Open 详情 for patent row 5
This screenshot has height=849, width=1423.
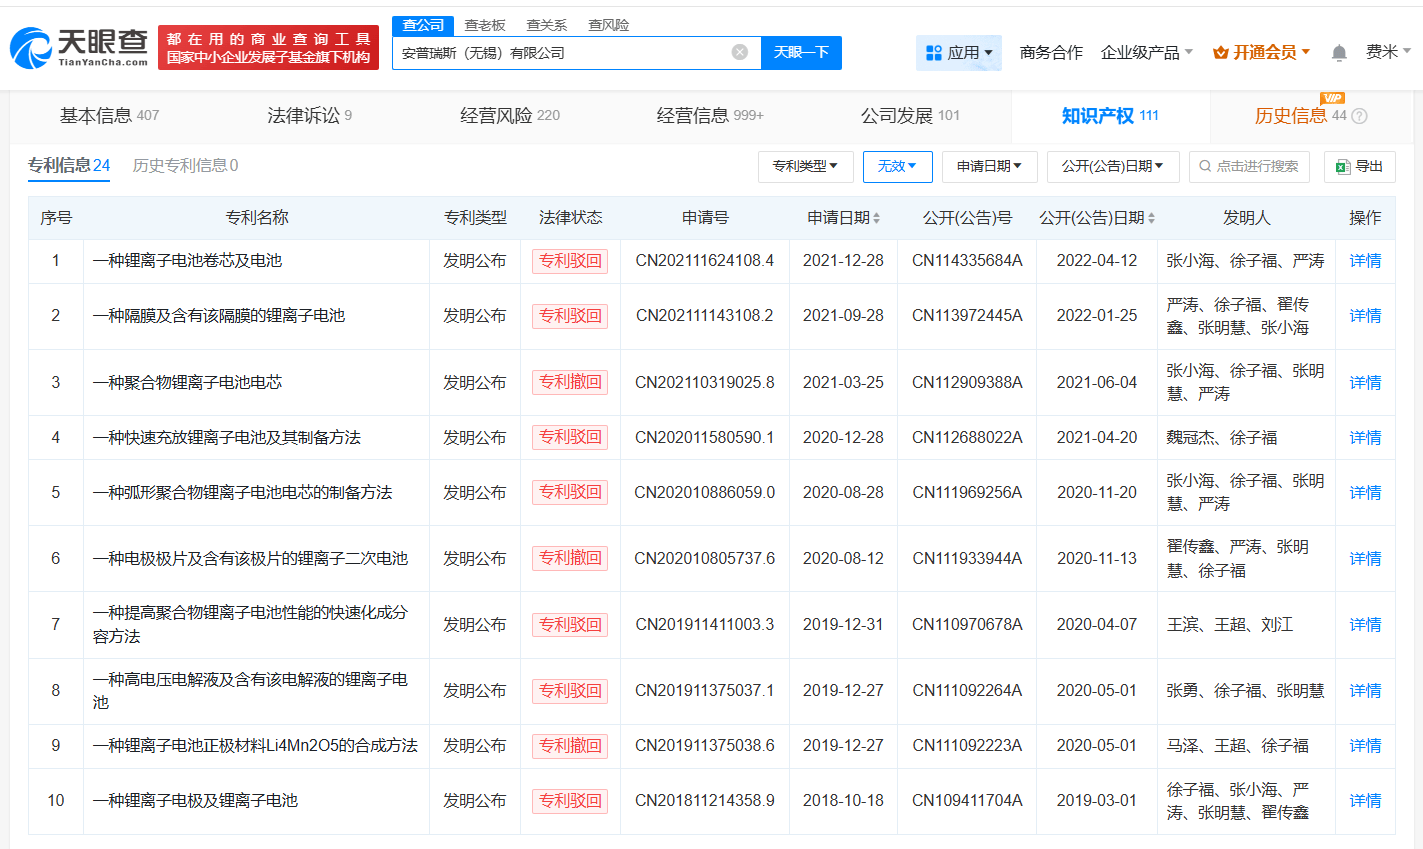pyautogui.click(x=1365, y=493)
